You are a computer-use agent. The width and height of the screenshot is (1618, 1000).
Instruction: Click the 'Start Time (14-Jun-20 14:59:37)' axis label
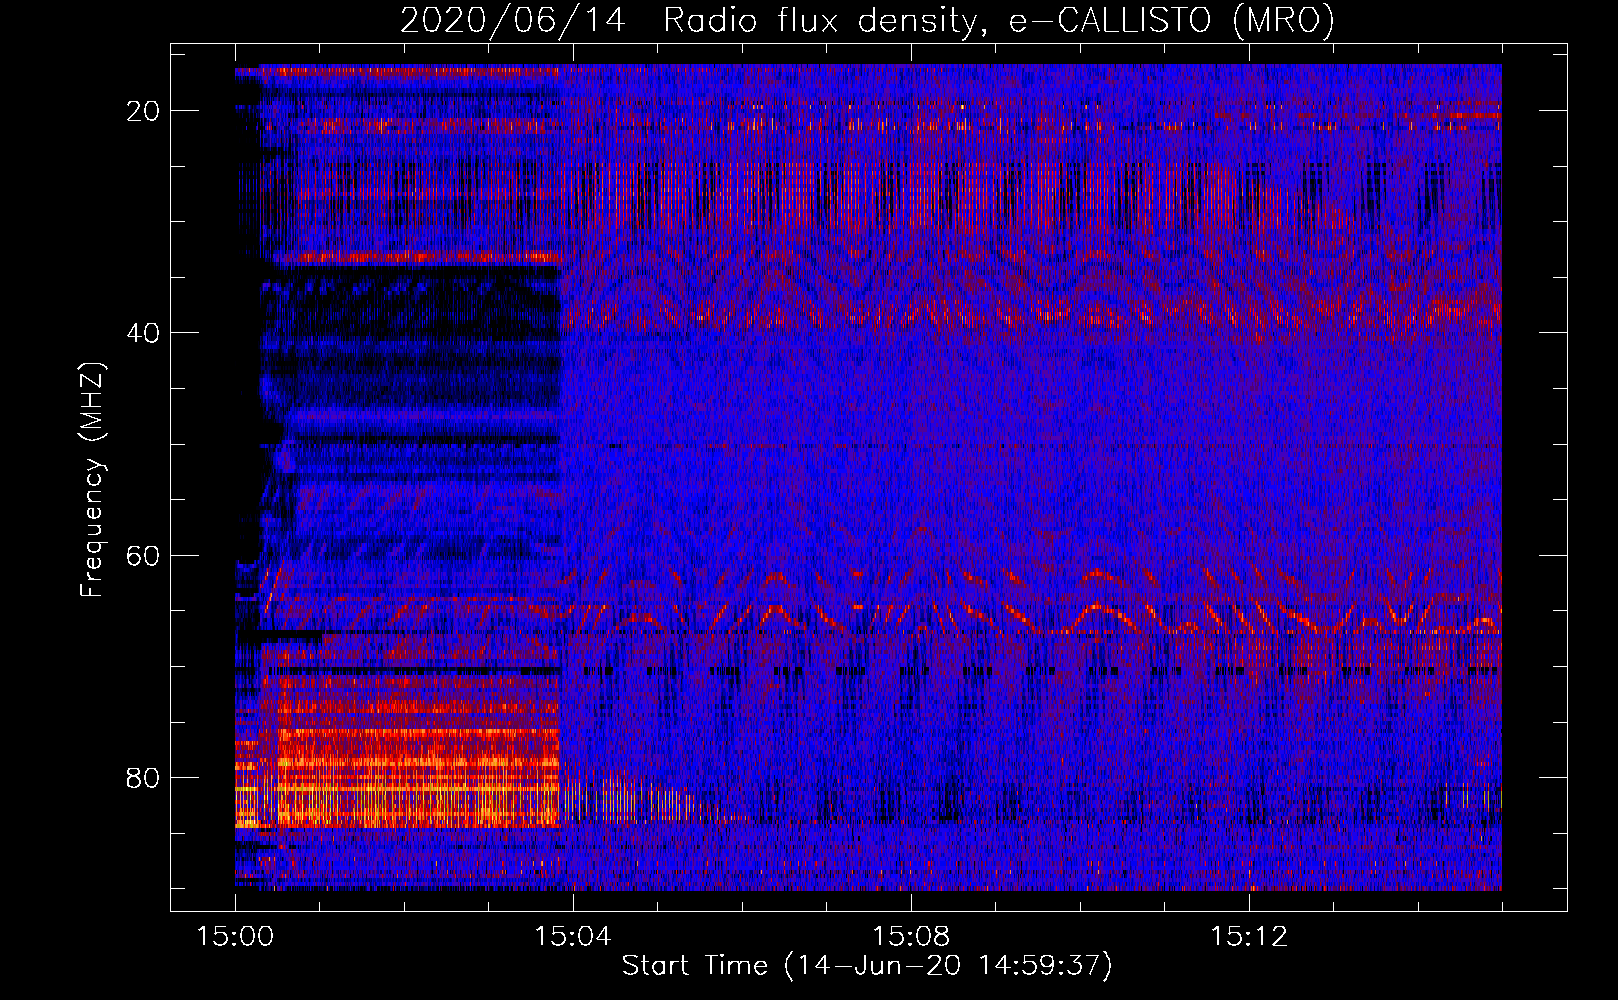(867, 966)
